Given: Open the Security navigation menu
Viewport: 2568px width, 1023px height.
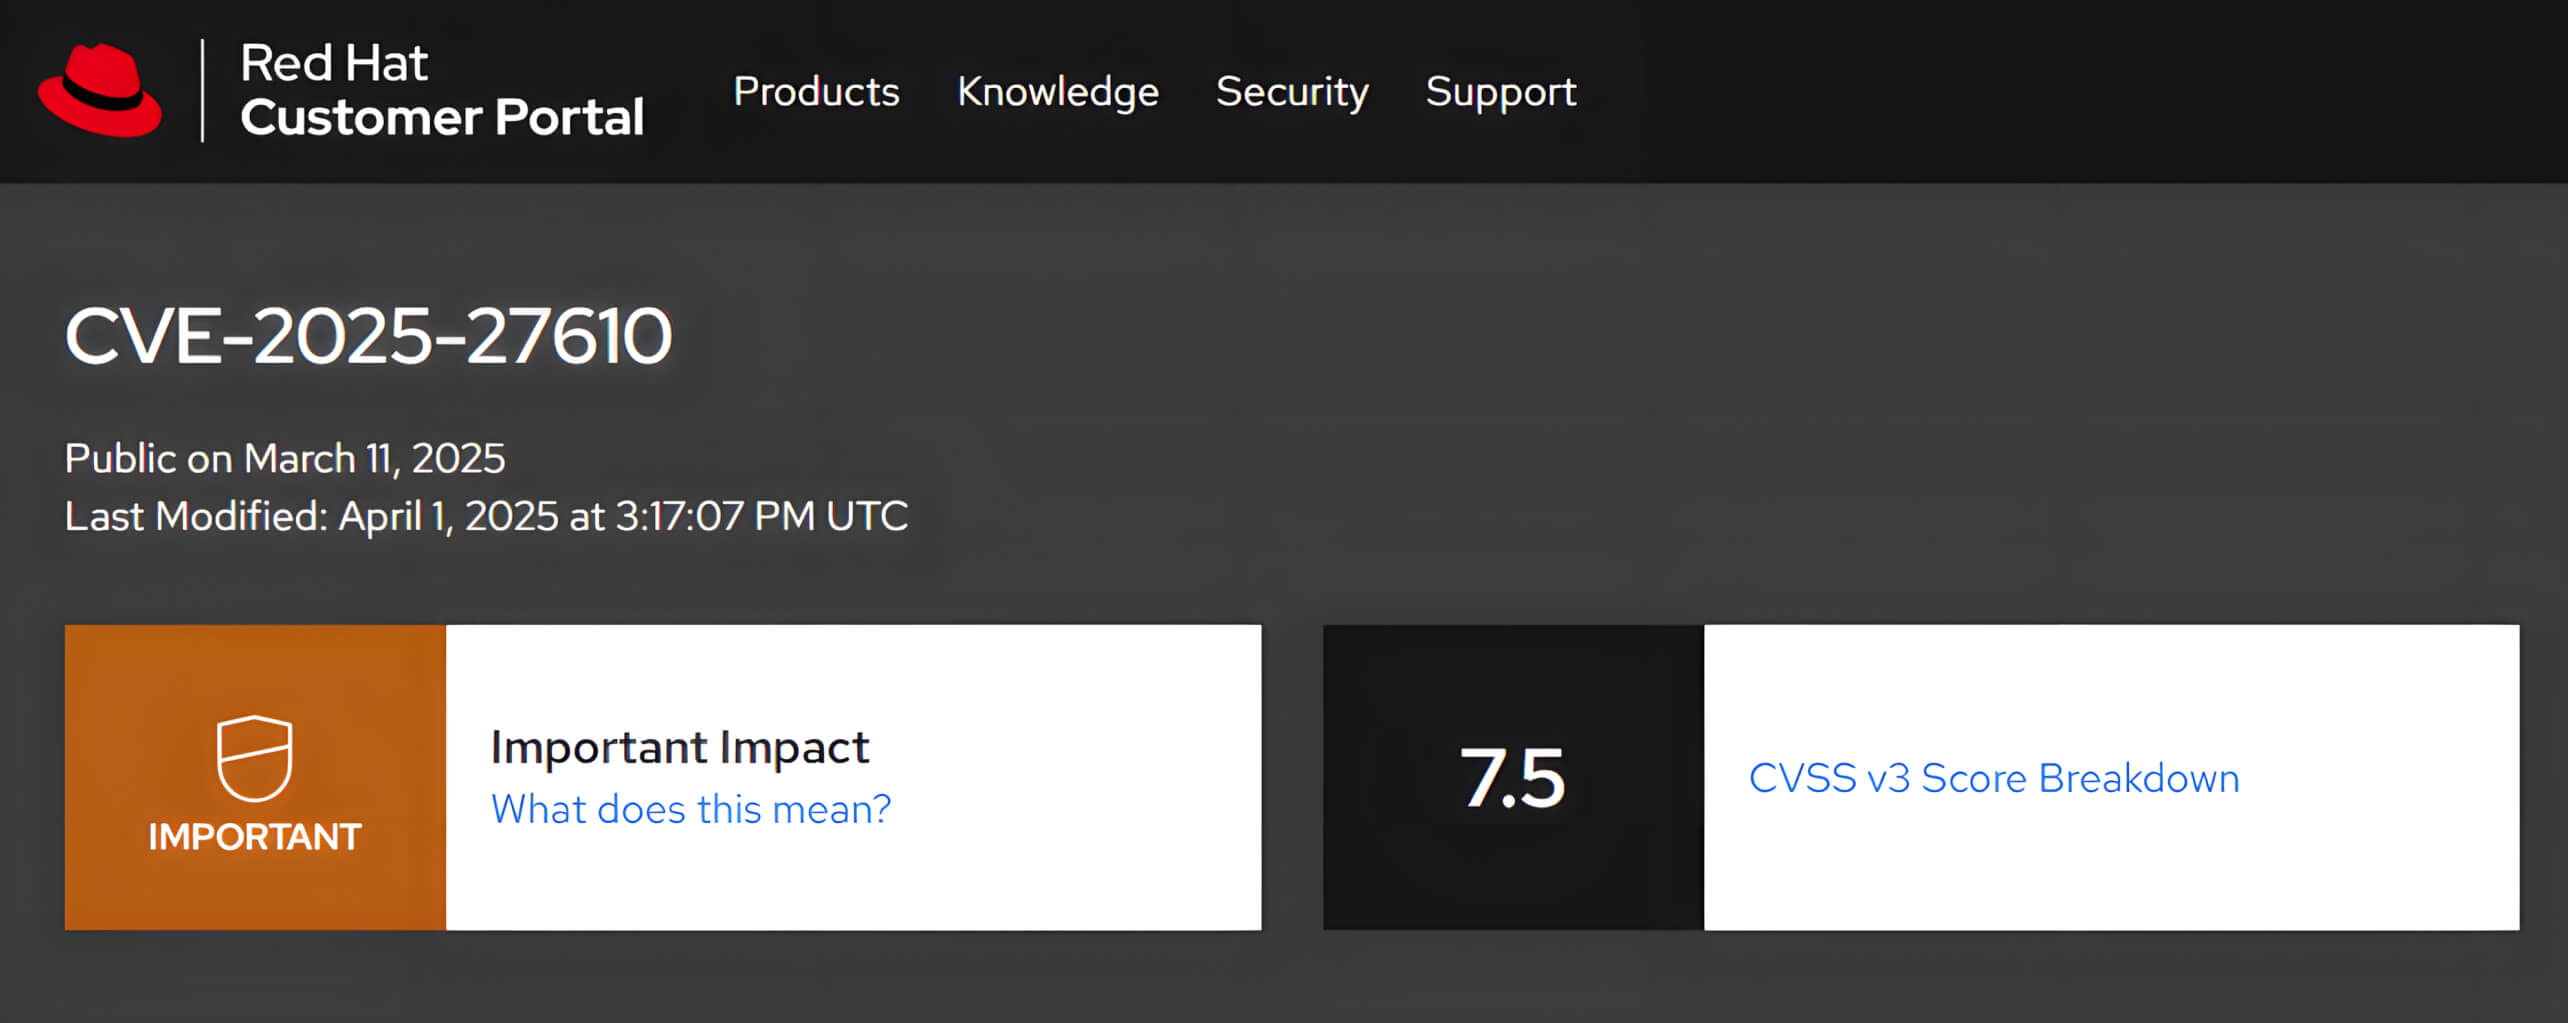Looking at the screenshot, I should coord(1292,92).
